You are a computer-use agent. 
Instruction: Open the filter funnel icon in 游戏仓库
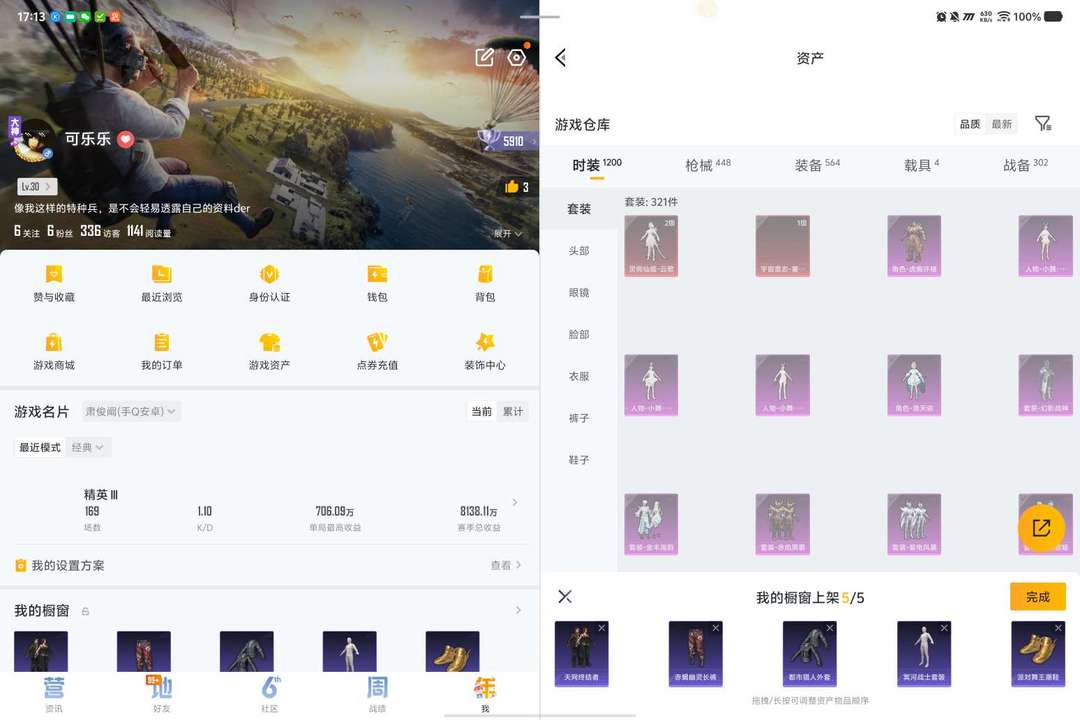(x=1043, y=123)
